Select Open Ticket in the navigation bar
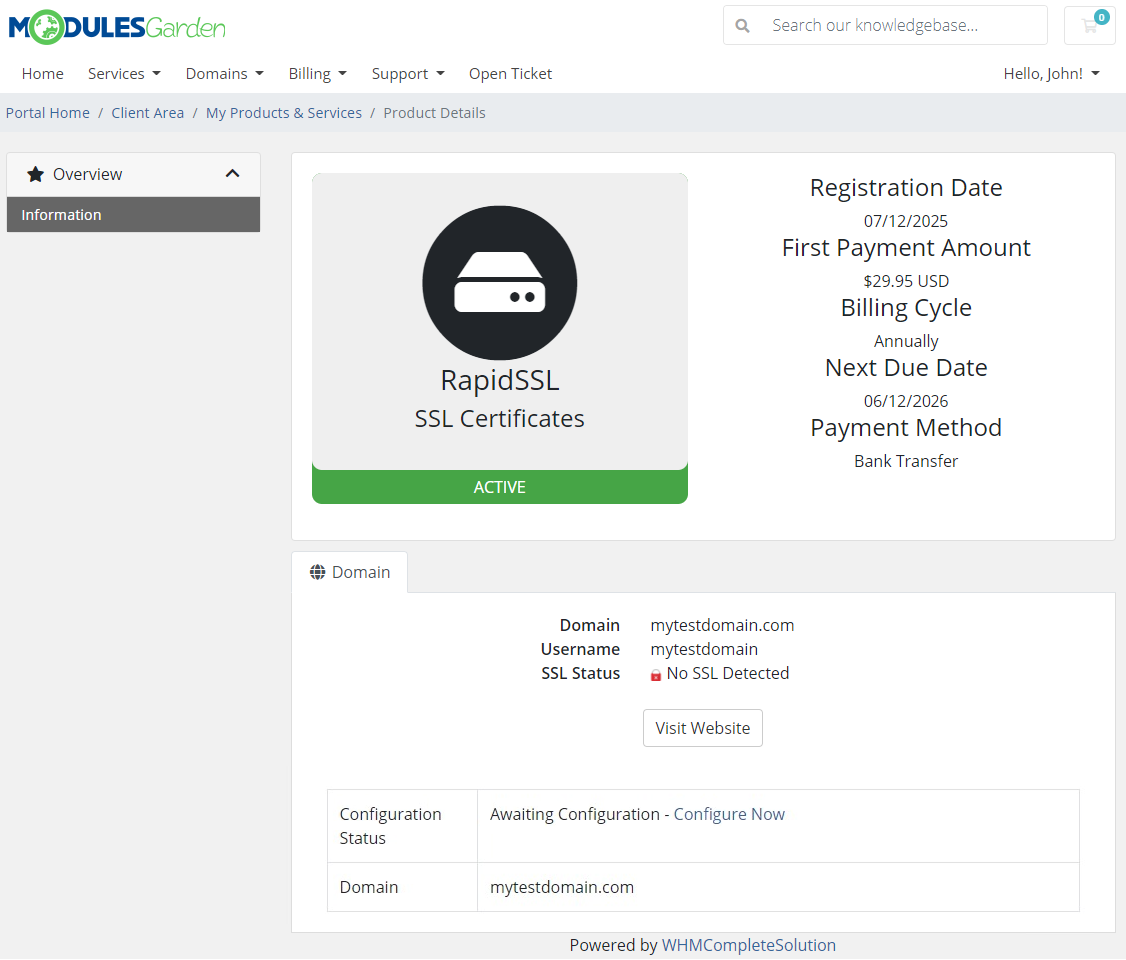1126x960 pixels. coord(510,73)
